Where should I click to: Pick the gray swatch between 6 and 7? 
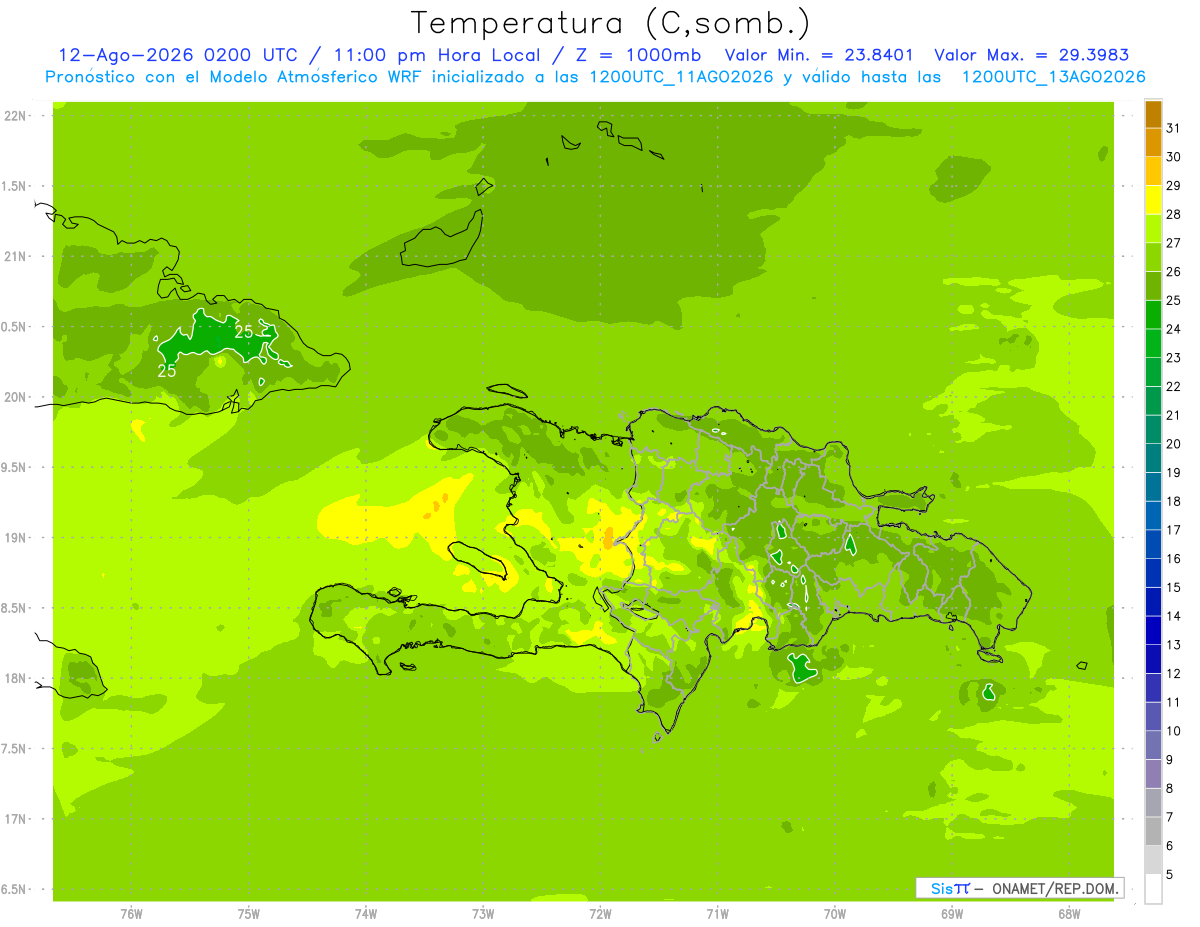pos(1153,832)
